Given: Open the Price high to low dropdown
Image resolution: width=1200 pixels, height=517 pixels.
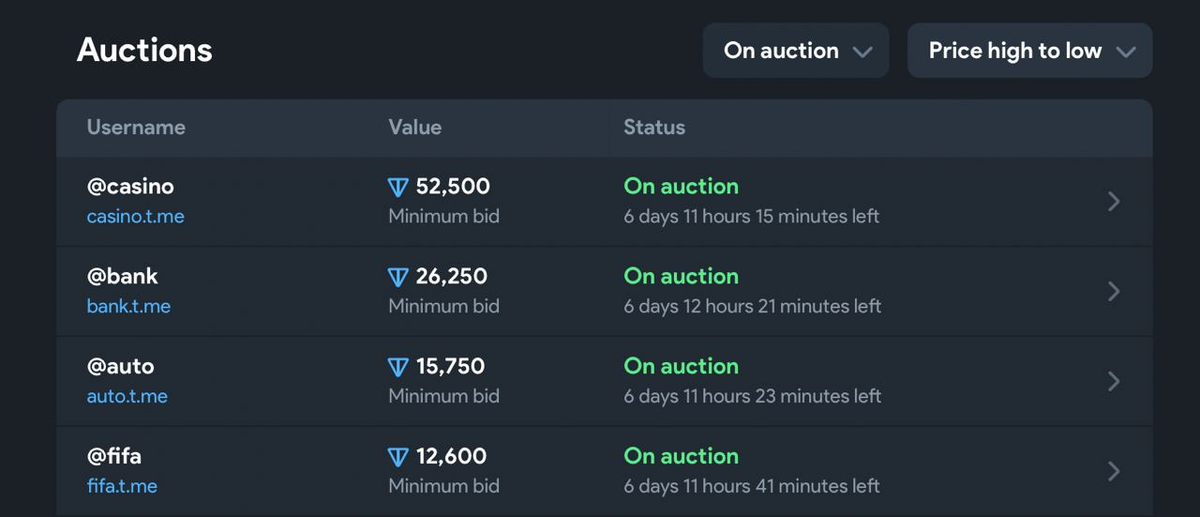Looking at the screenshot, I should 1029,51.
